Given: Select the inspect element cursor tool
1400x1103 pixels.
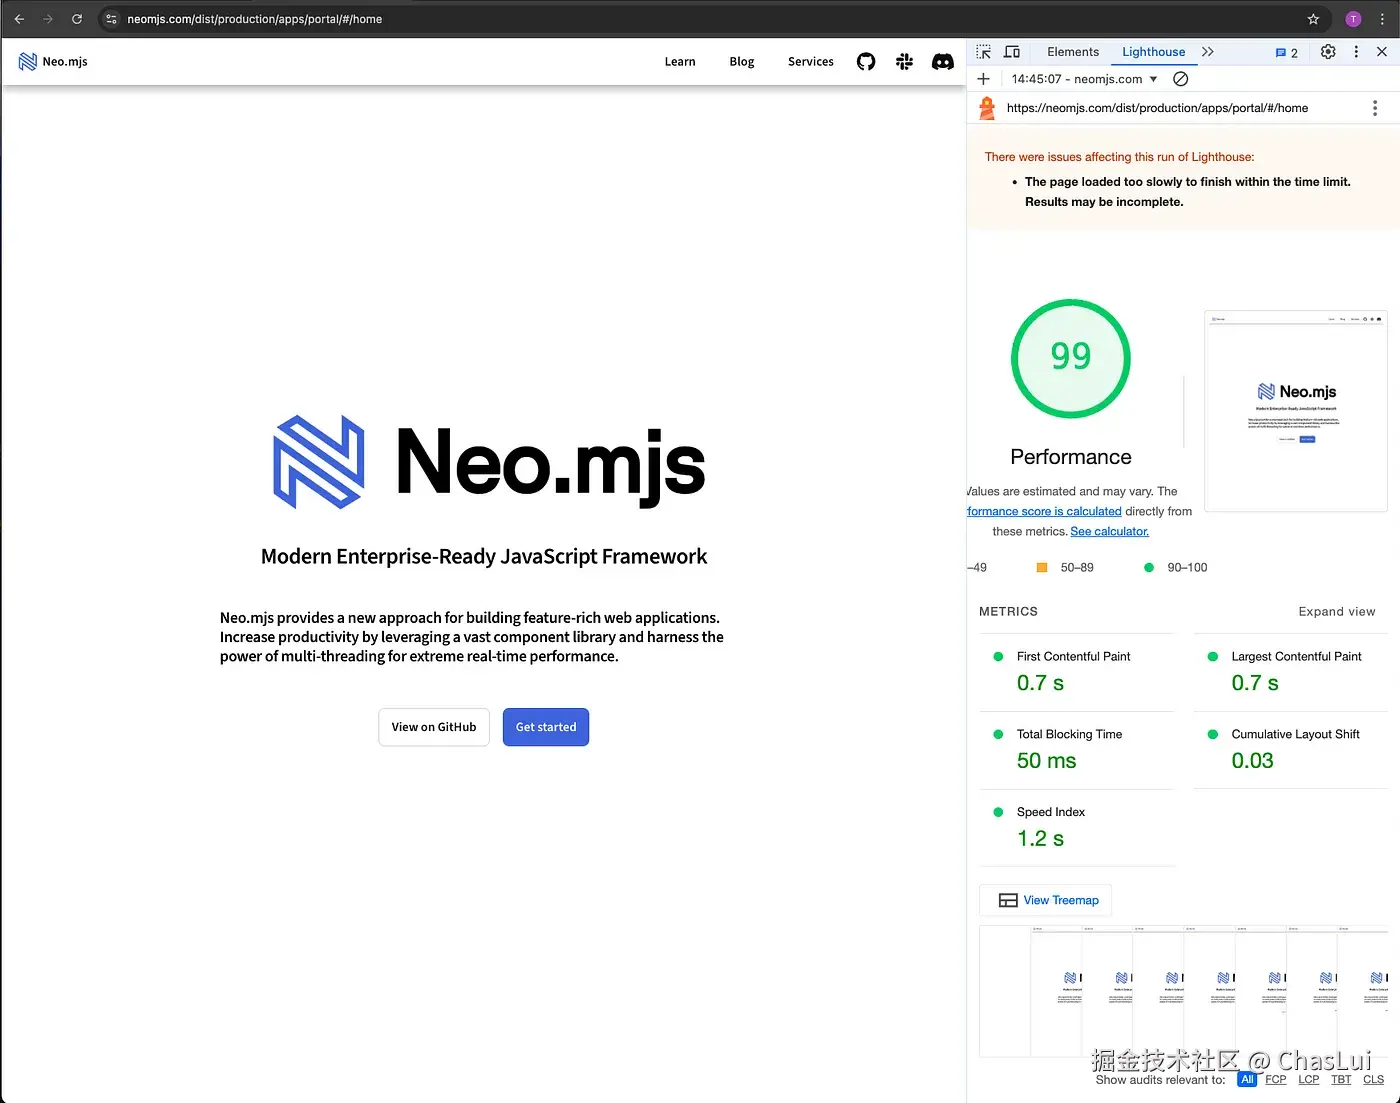Looking at the screenshot, I should (x=983, y=51).
